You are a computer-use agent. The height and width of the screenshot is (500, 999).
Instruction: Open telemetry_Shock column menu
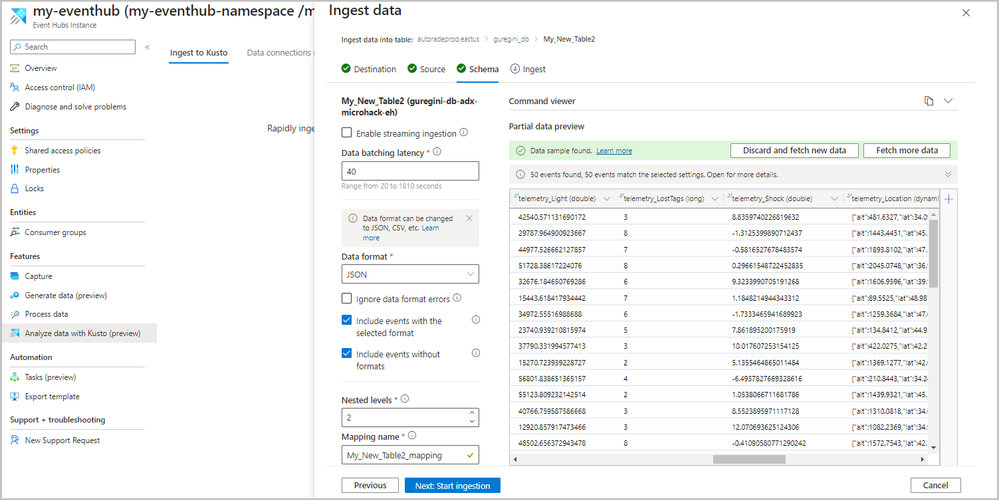coord(833,199)
